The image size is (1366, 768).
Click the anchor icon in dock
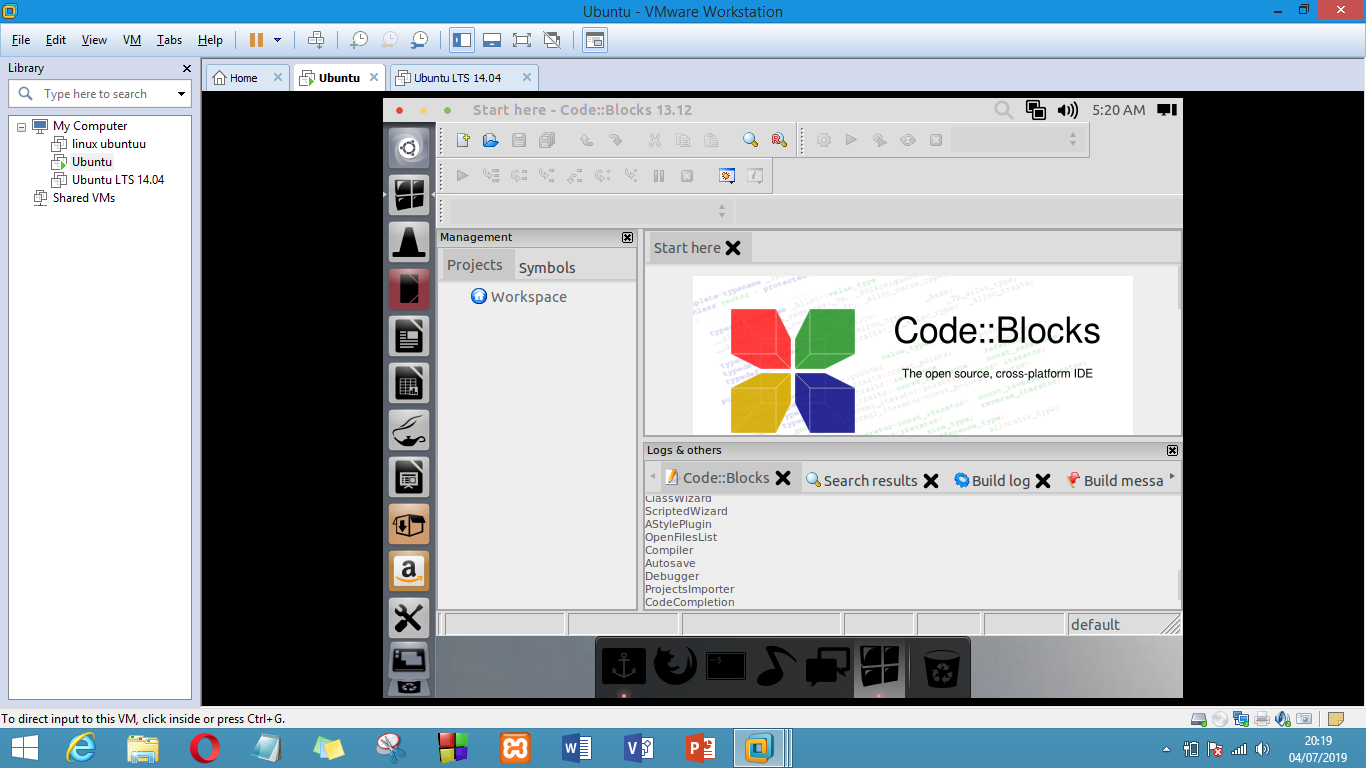[623, 665]
